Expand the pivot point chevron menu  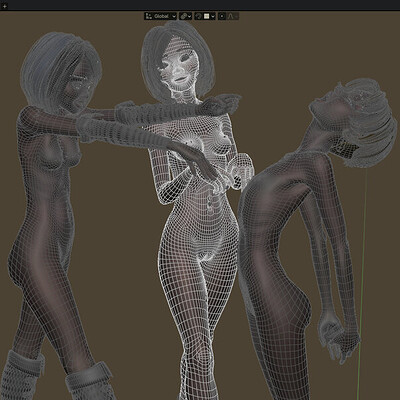[x=189, y=16]
